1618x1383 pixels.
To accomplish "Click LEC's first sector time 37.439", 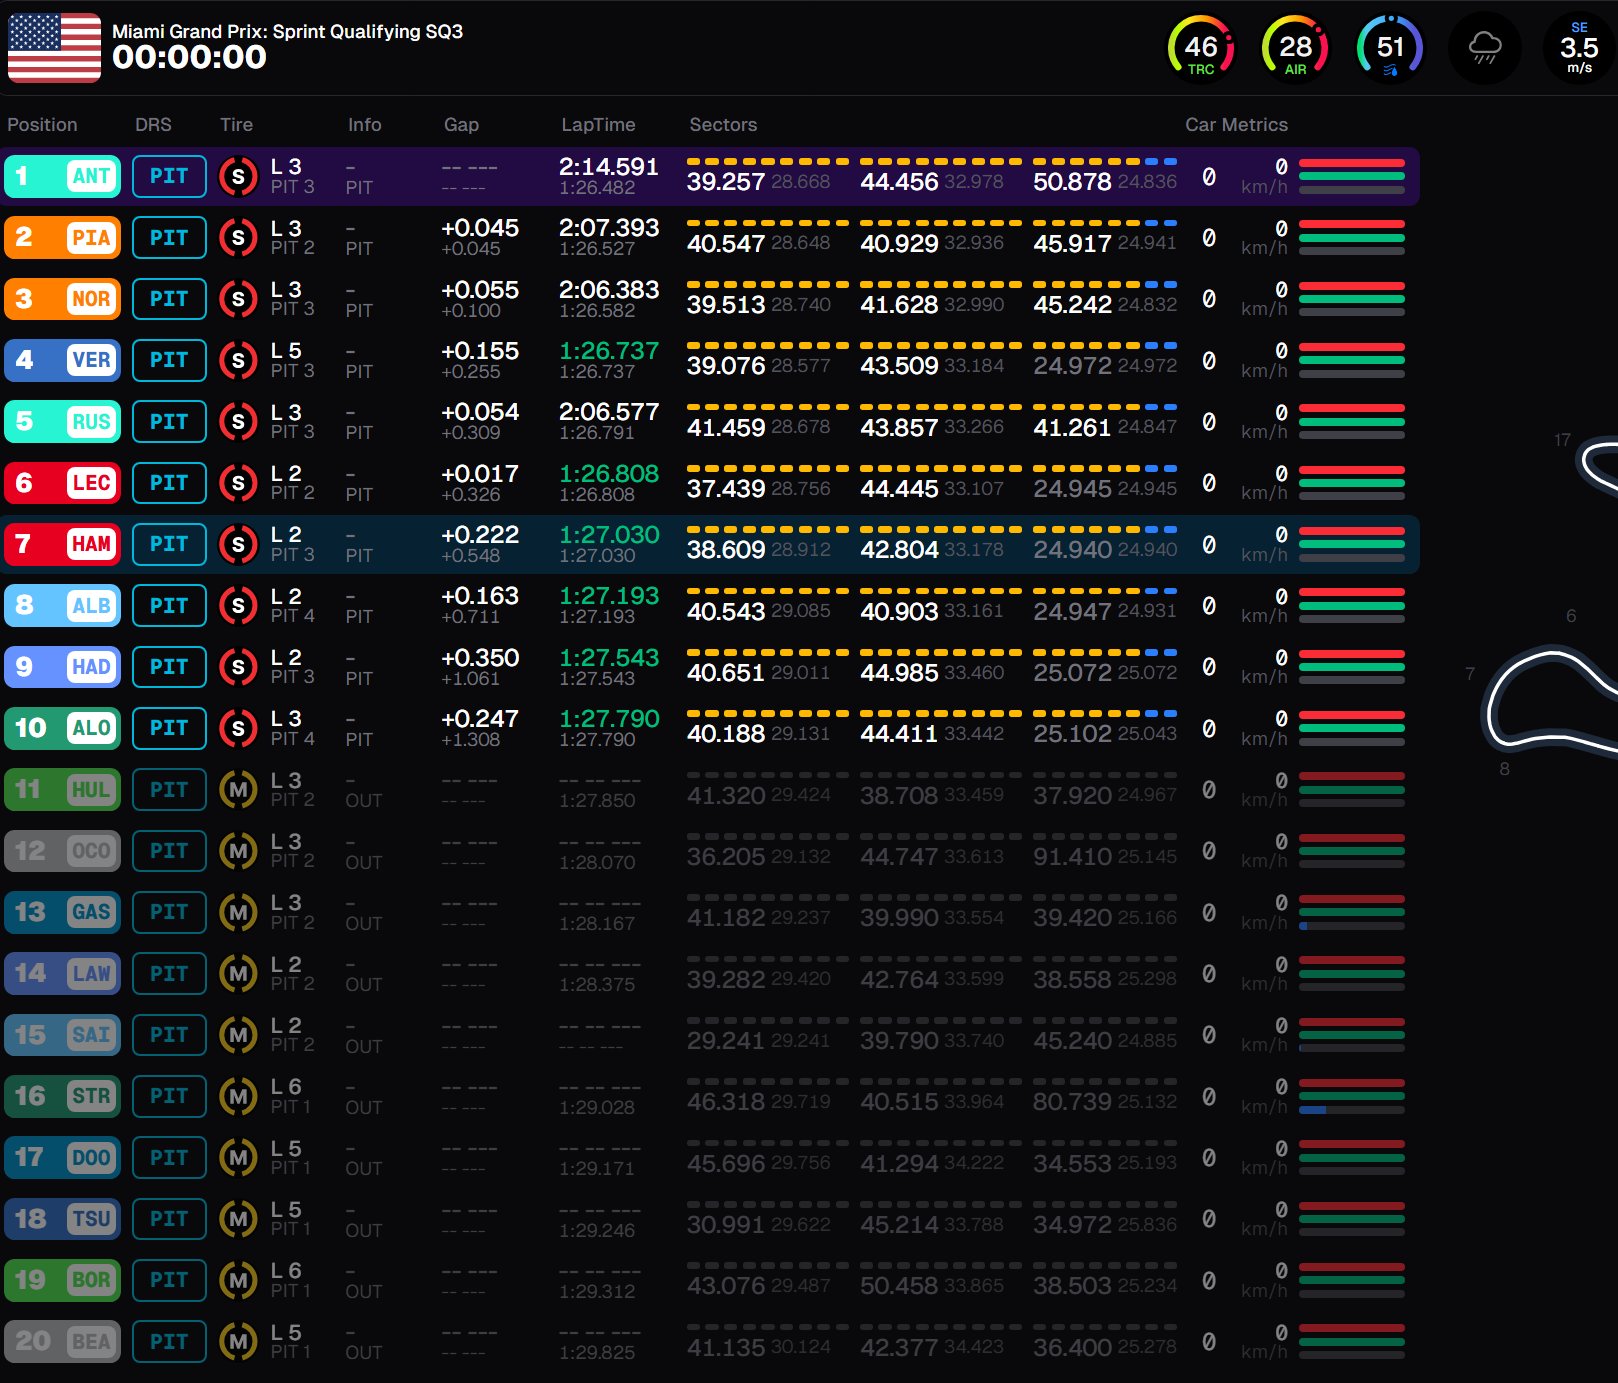I will (726, 488).
